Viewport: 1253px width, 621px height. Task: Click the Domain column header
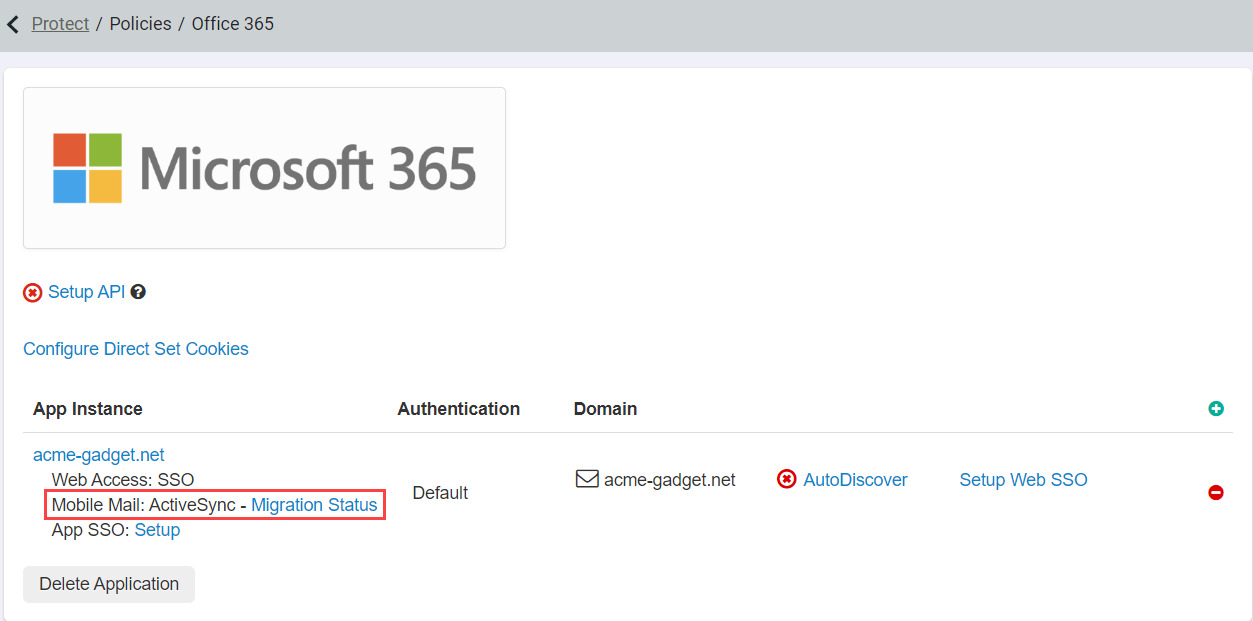point(606,409)
